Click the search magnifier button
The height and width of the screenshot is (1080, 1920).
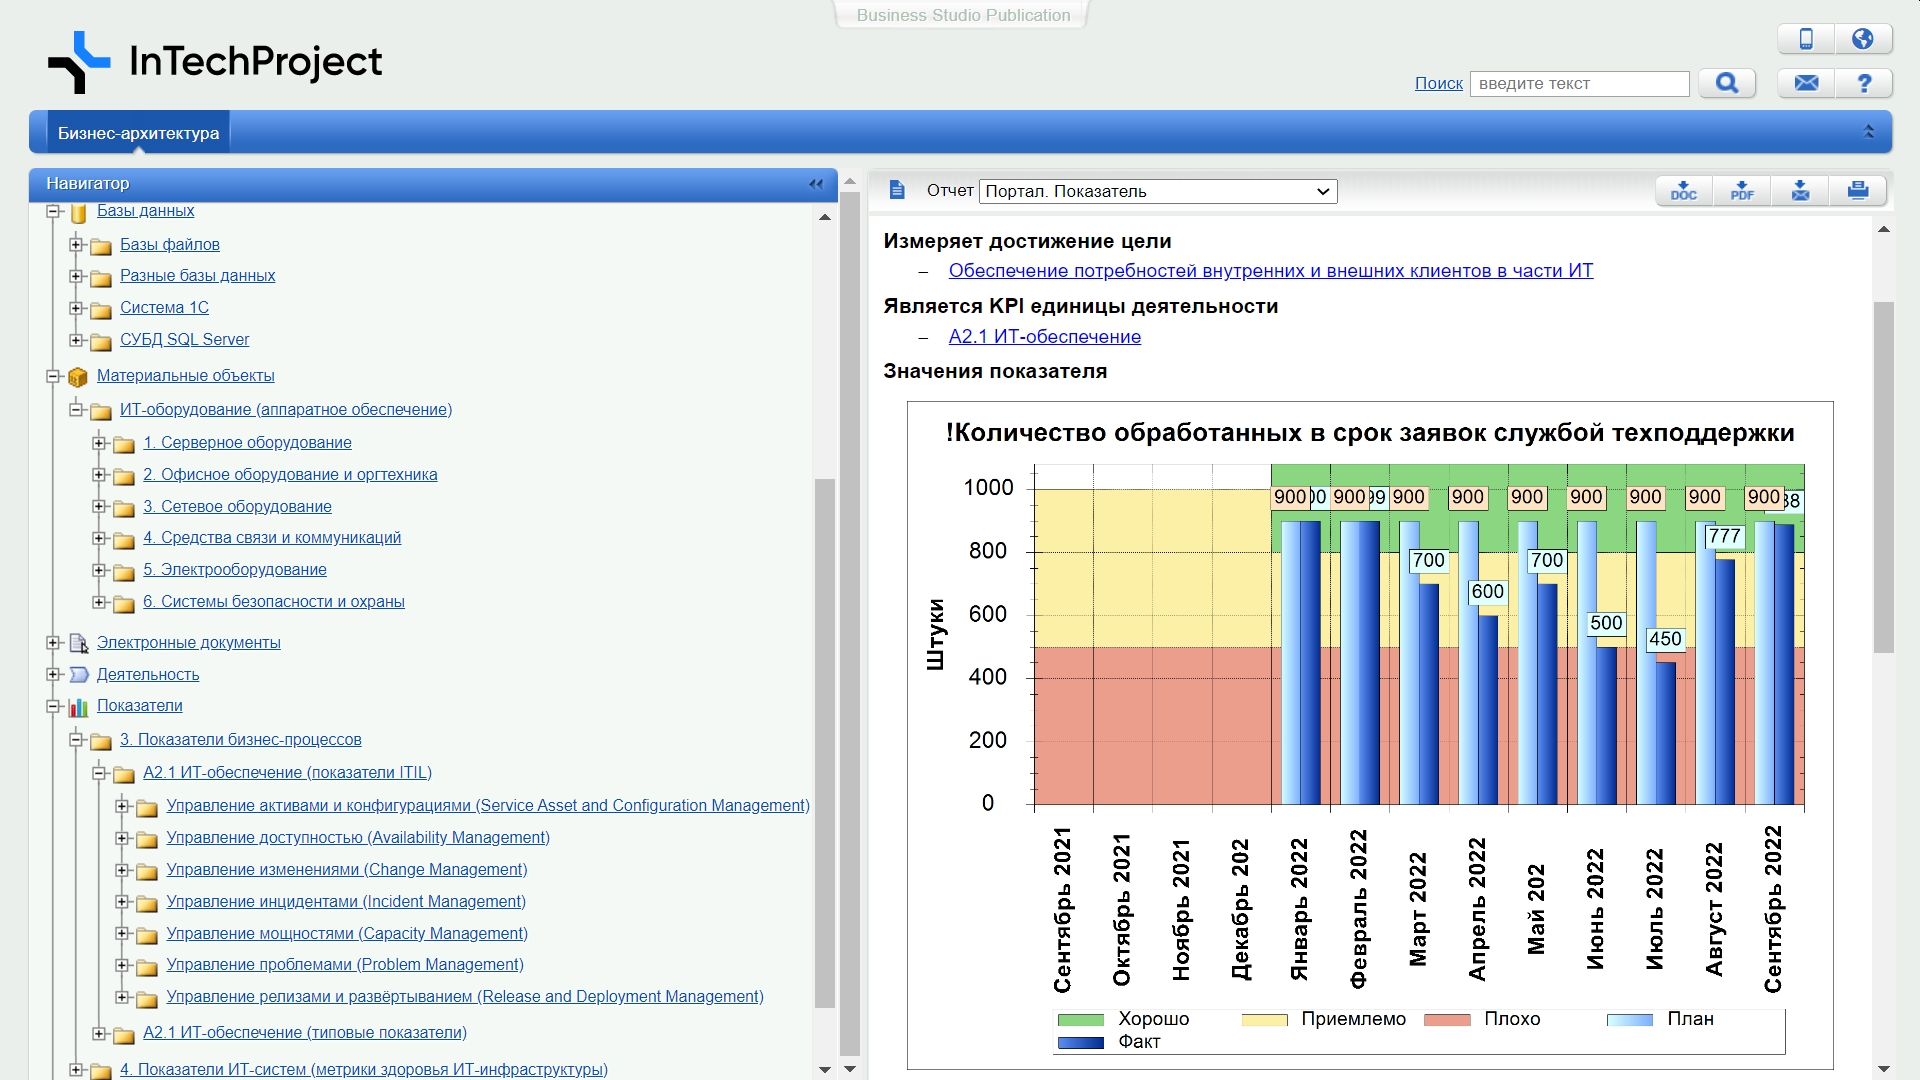point(1726,83)
